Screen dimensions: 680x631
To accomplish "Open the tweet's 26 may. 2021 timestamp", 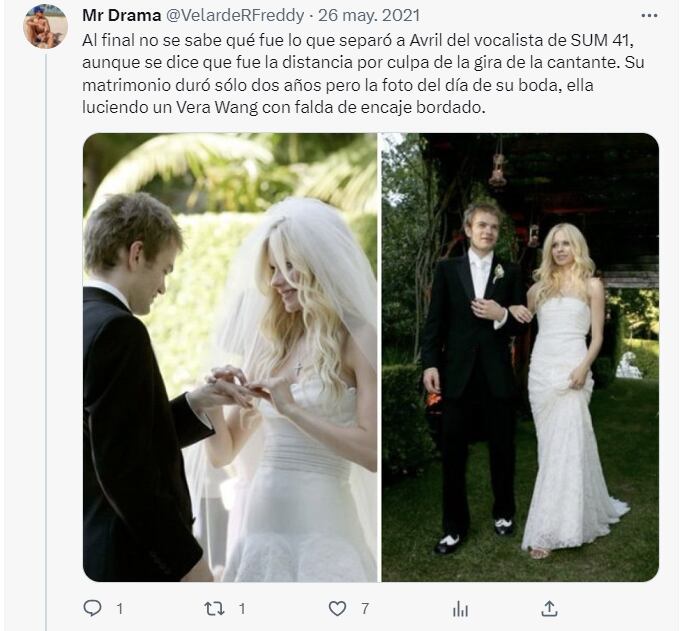I will [369, 16].
